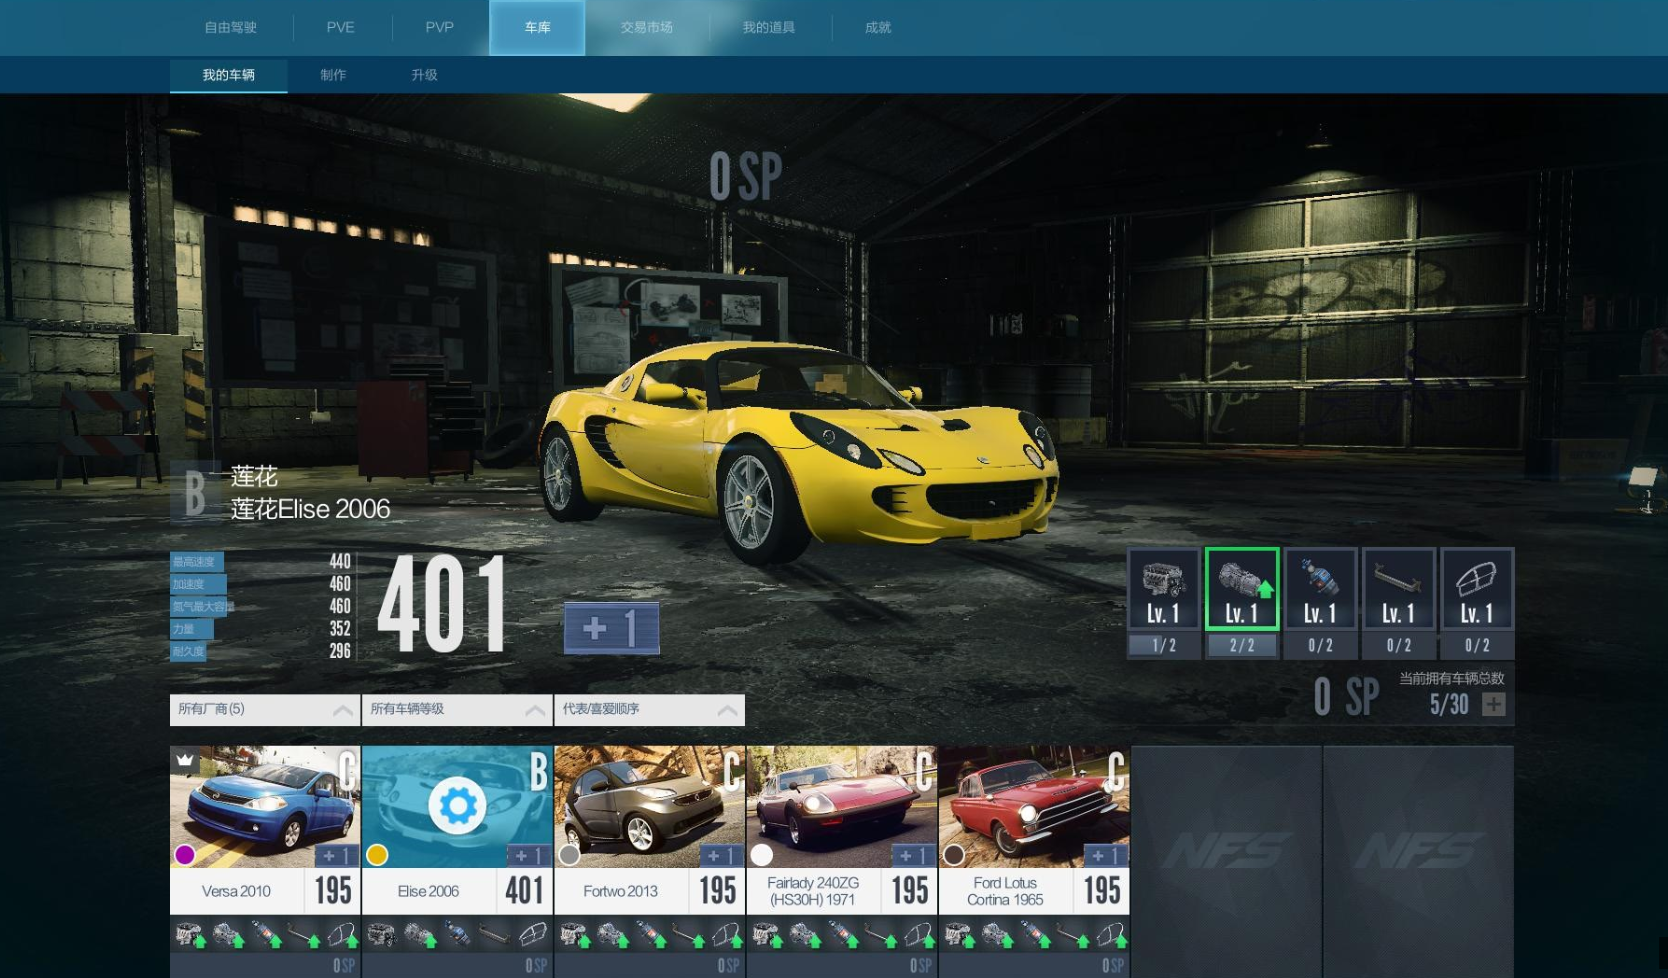Open the PVE tab
Viewport: 1668px width, 978px height.
tap(341, 27)
